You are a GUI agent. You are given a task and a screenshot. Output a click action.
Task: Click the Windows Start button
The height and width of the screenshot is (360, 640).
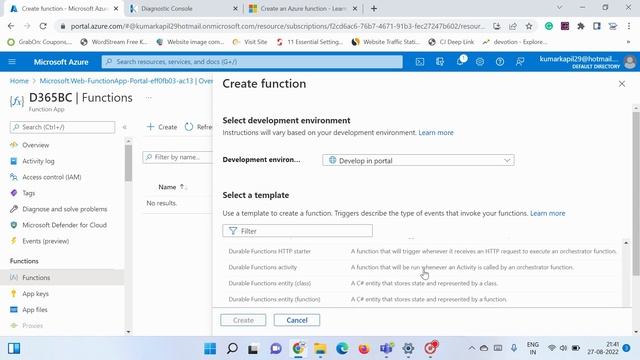[x=210, y=349]
